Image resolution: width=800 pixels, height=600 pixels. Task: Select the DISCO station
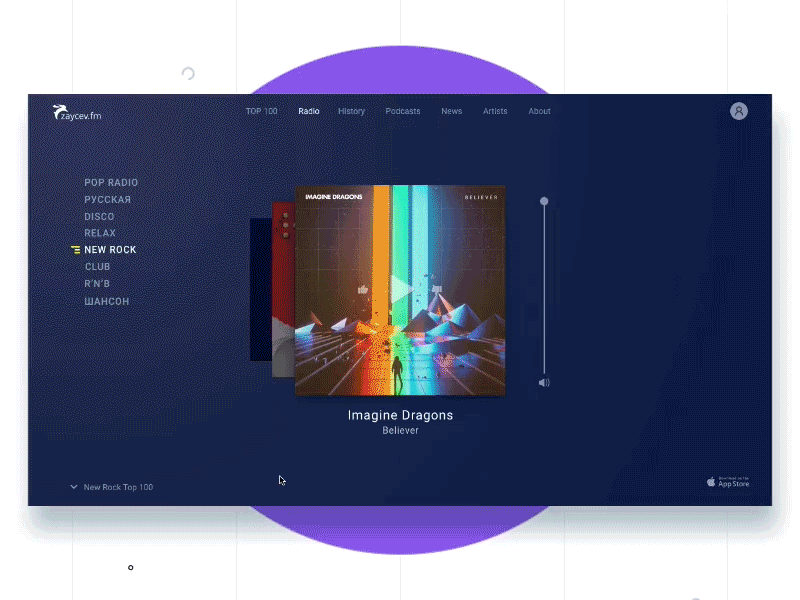99,216
